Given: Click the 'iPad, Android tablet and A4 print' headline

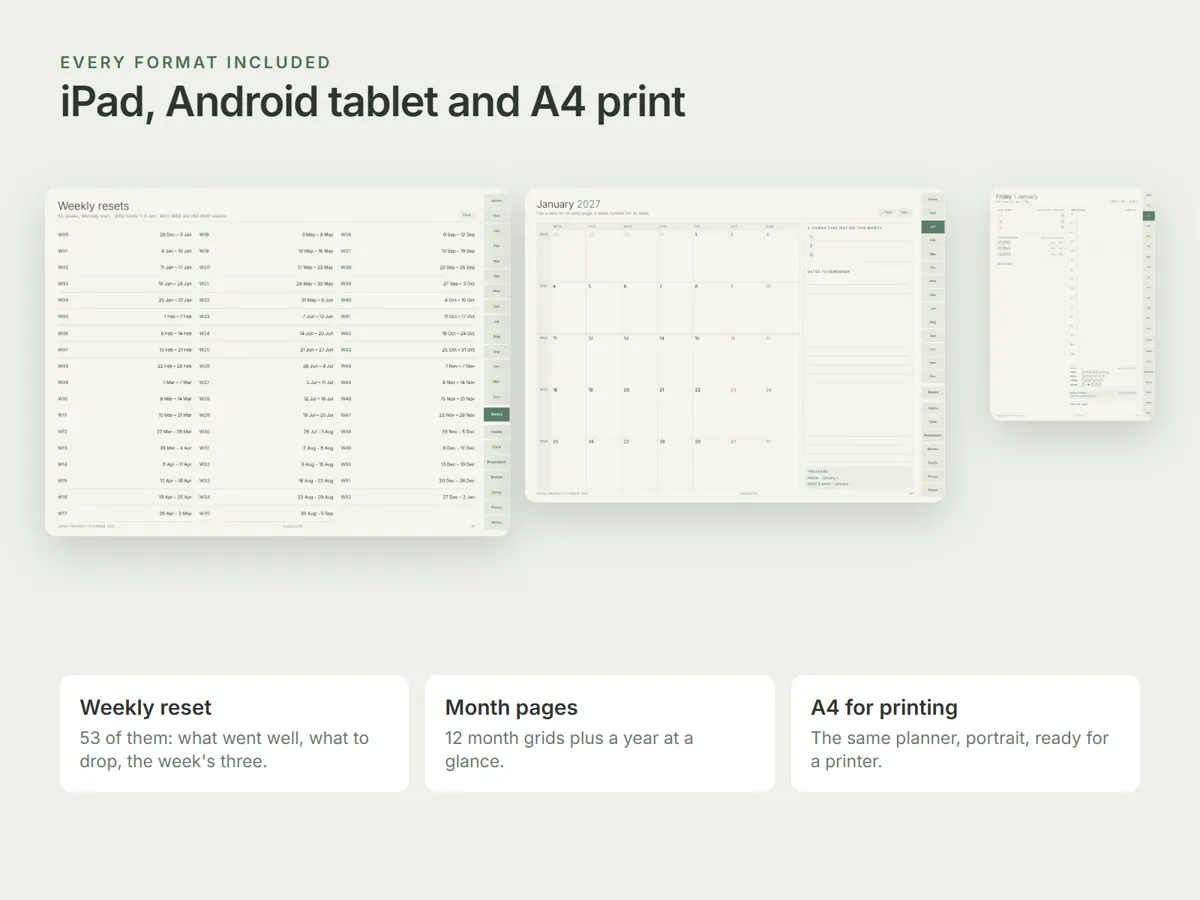Looking at the screenshot, I should tap(372, 102).
